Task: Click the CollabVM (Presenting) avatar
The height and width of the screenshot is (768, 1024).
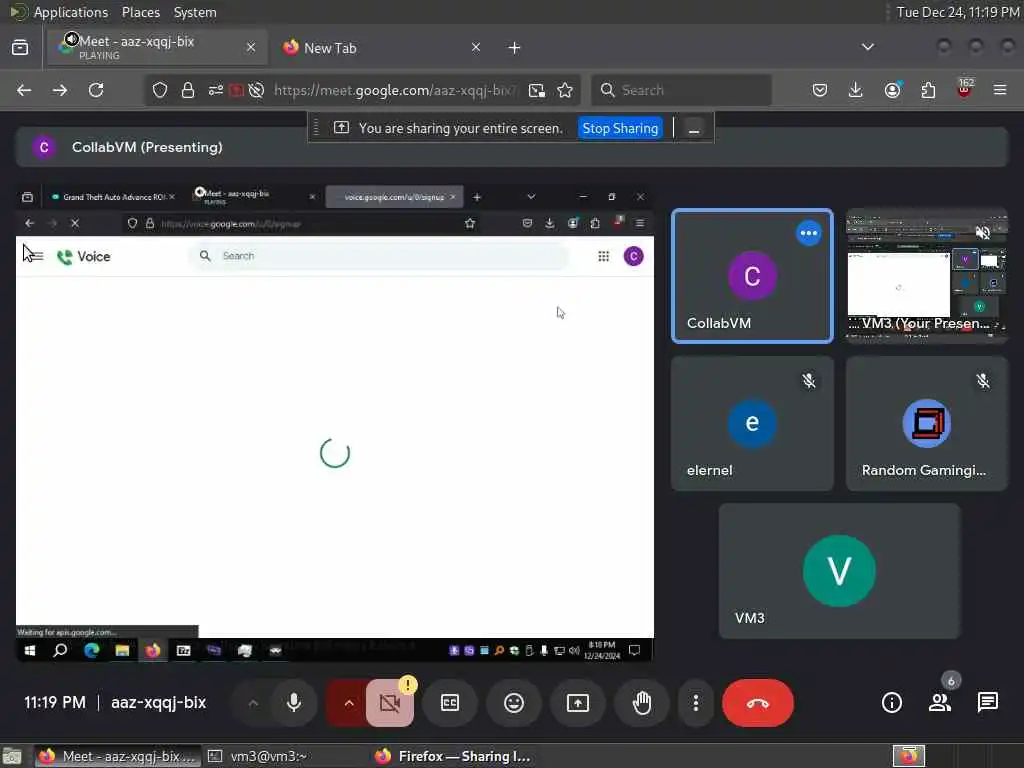Action: 44,147
